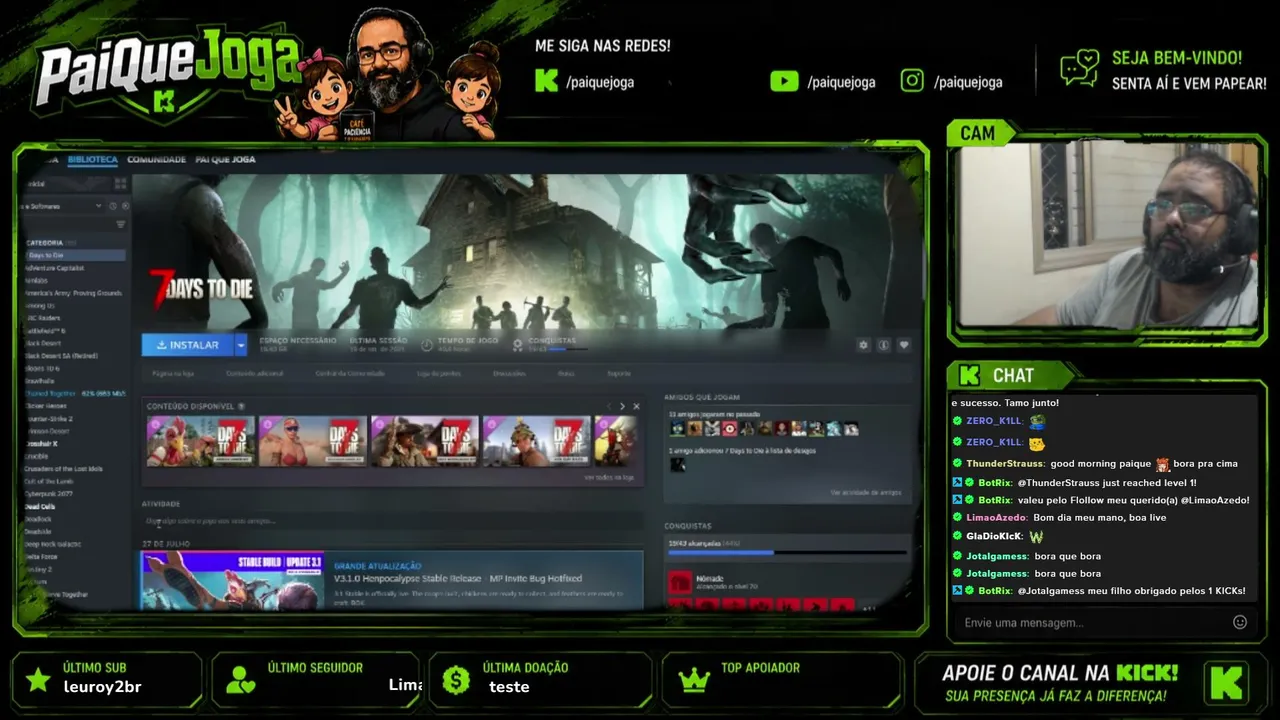The width and height of the screenshot is (1280, 720).
Task: Click the activity post text field
Action: (x=392, y=521)
